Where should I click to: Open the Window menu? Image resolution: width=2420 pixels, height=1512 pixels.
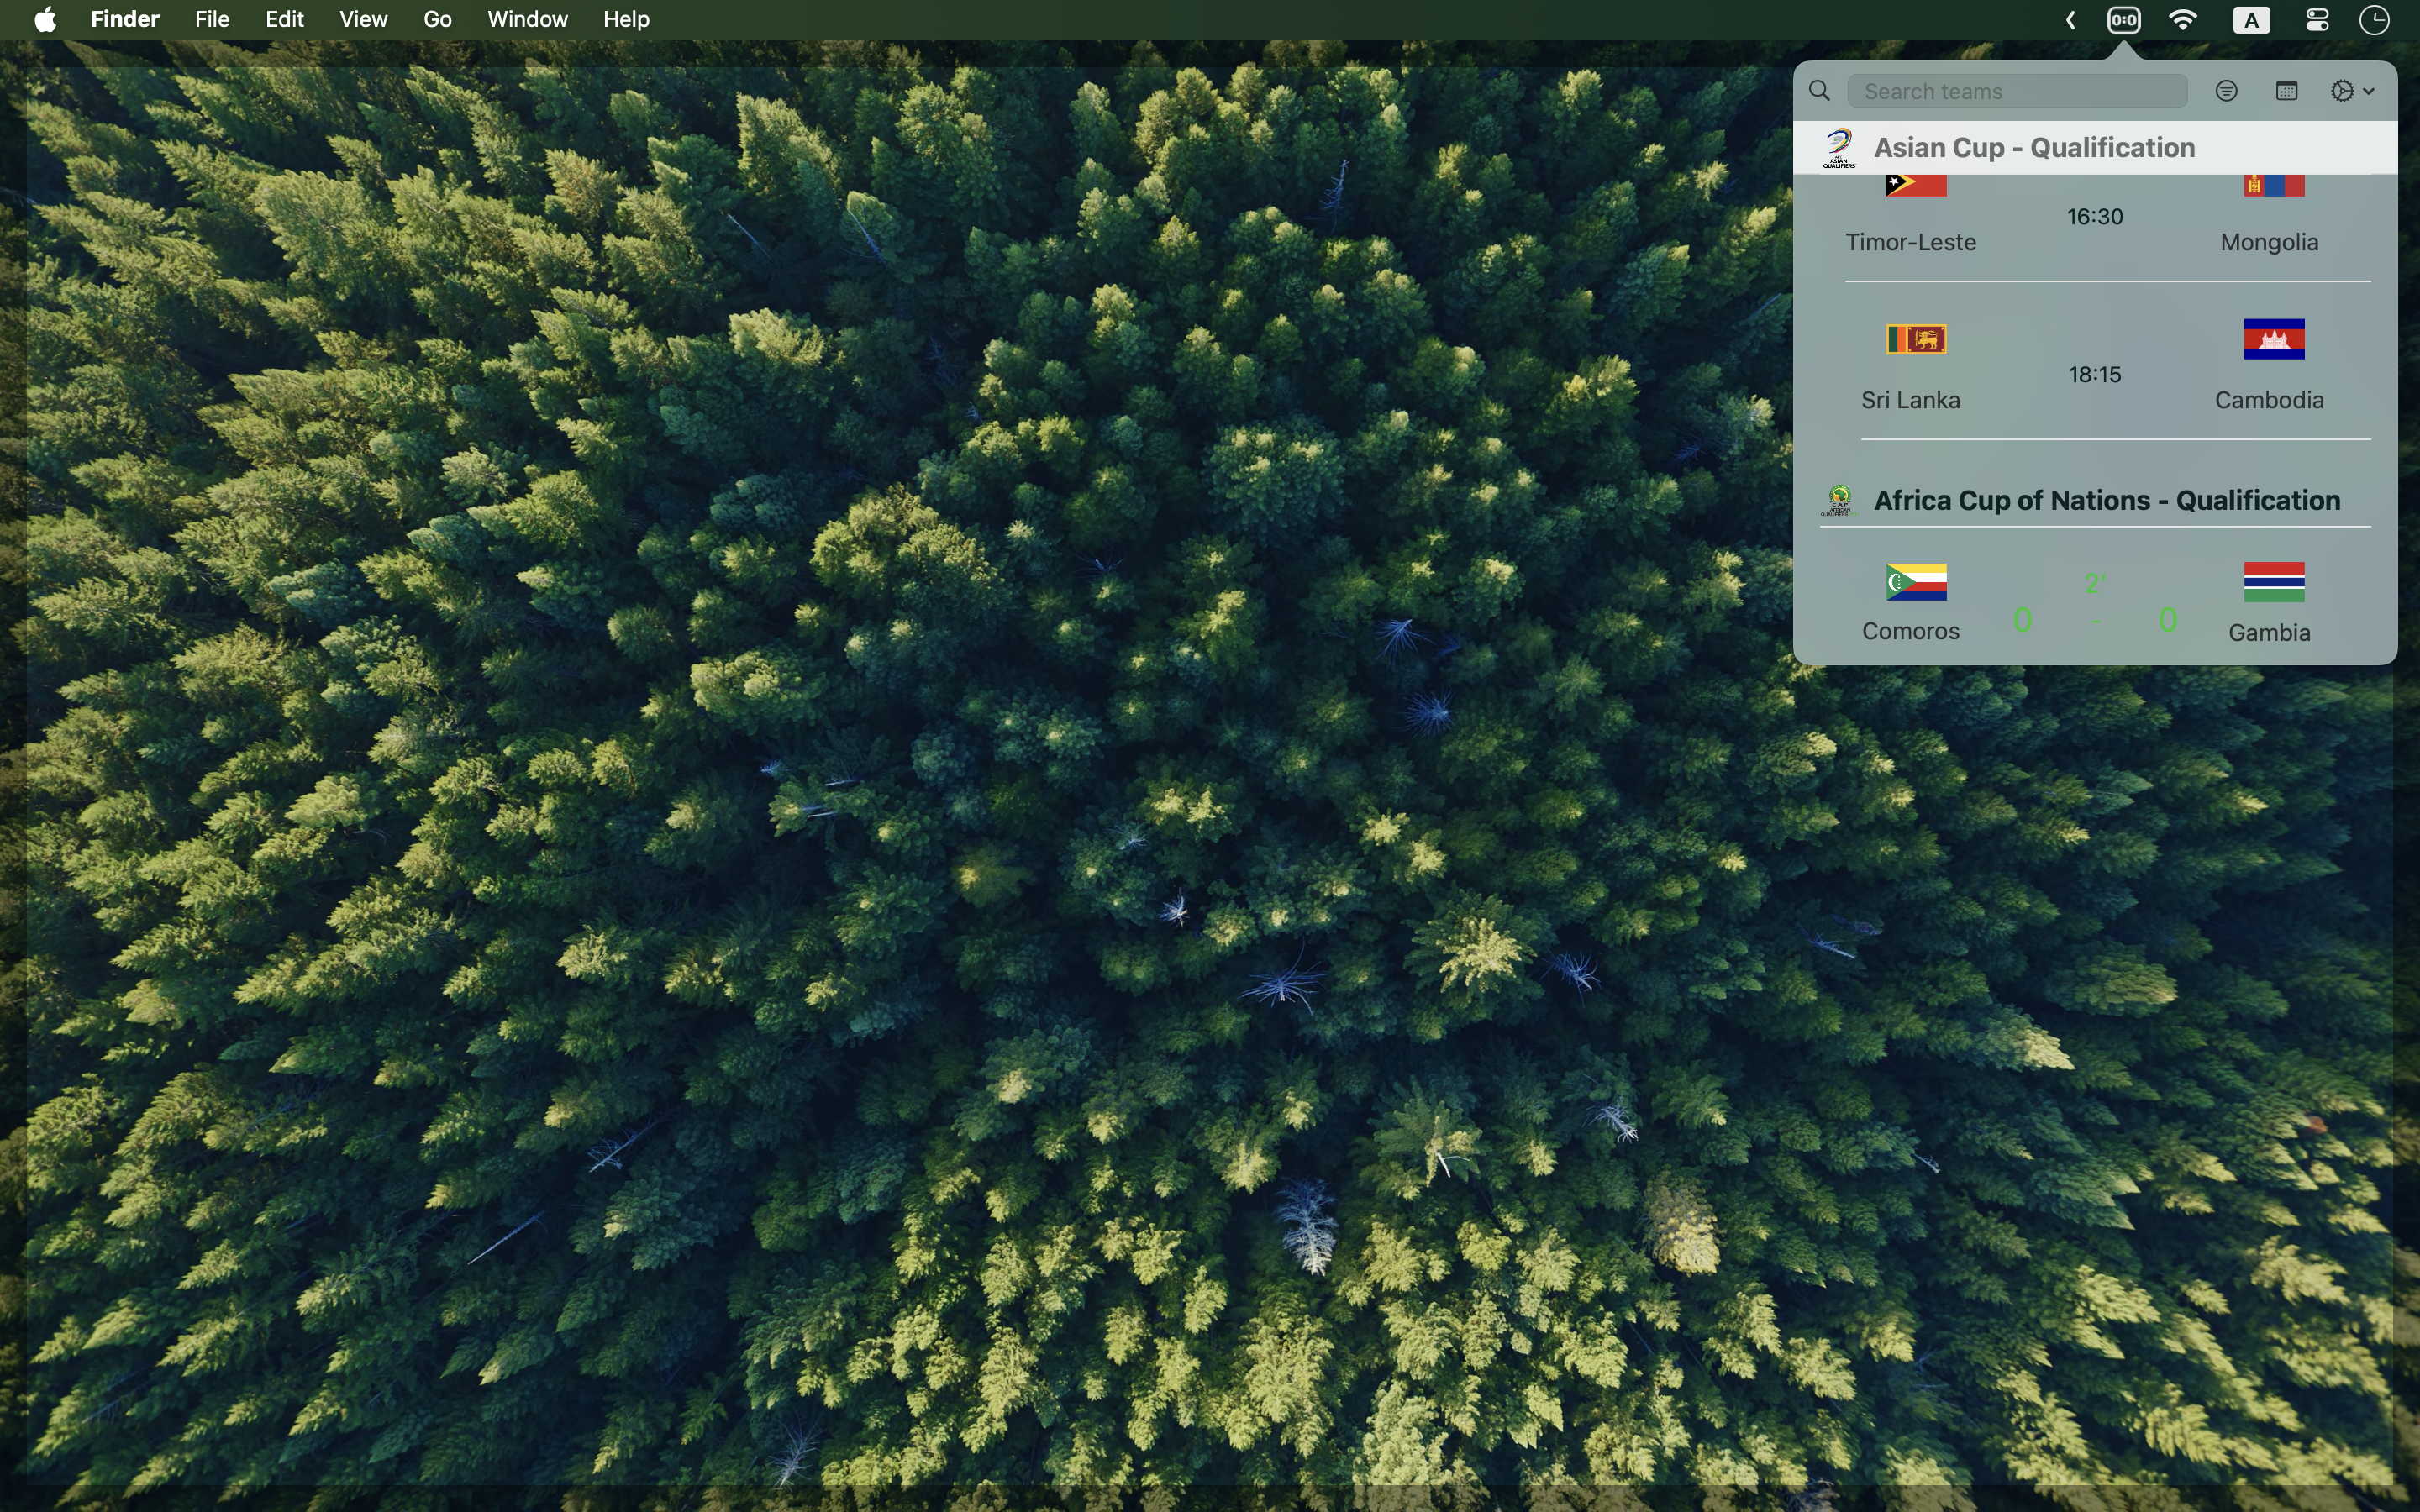527,20
